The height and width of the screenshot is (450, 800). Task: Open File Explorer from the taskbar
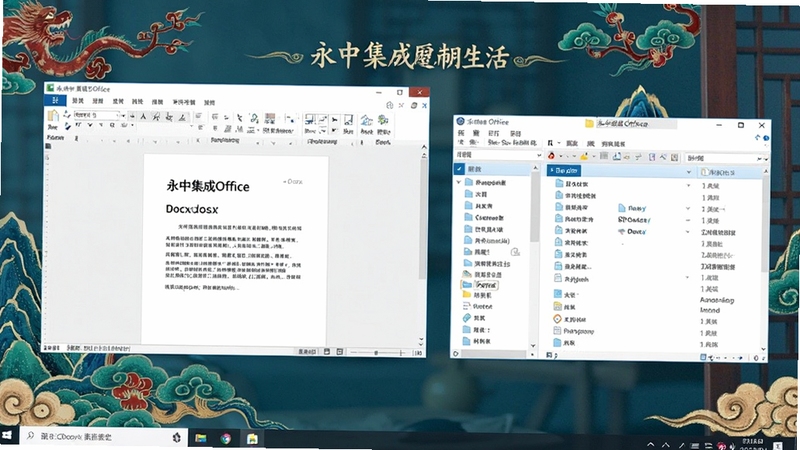point(201,438)
